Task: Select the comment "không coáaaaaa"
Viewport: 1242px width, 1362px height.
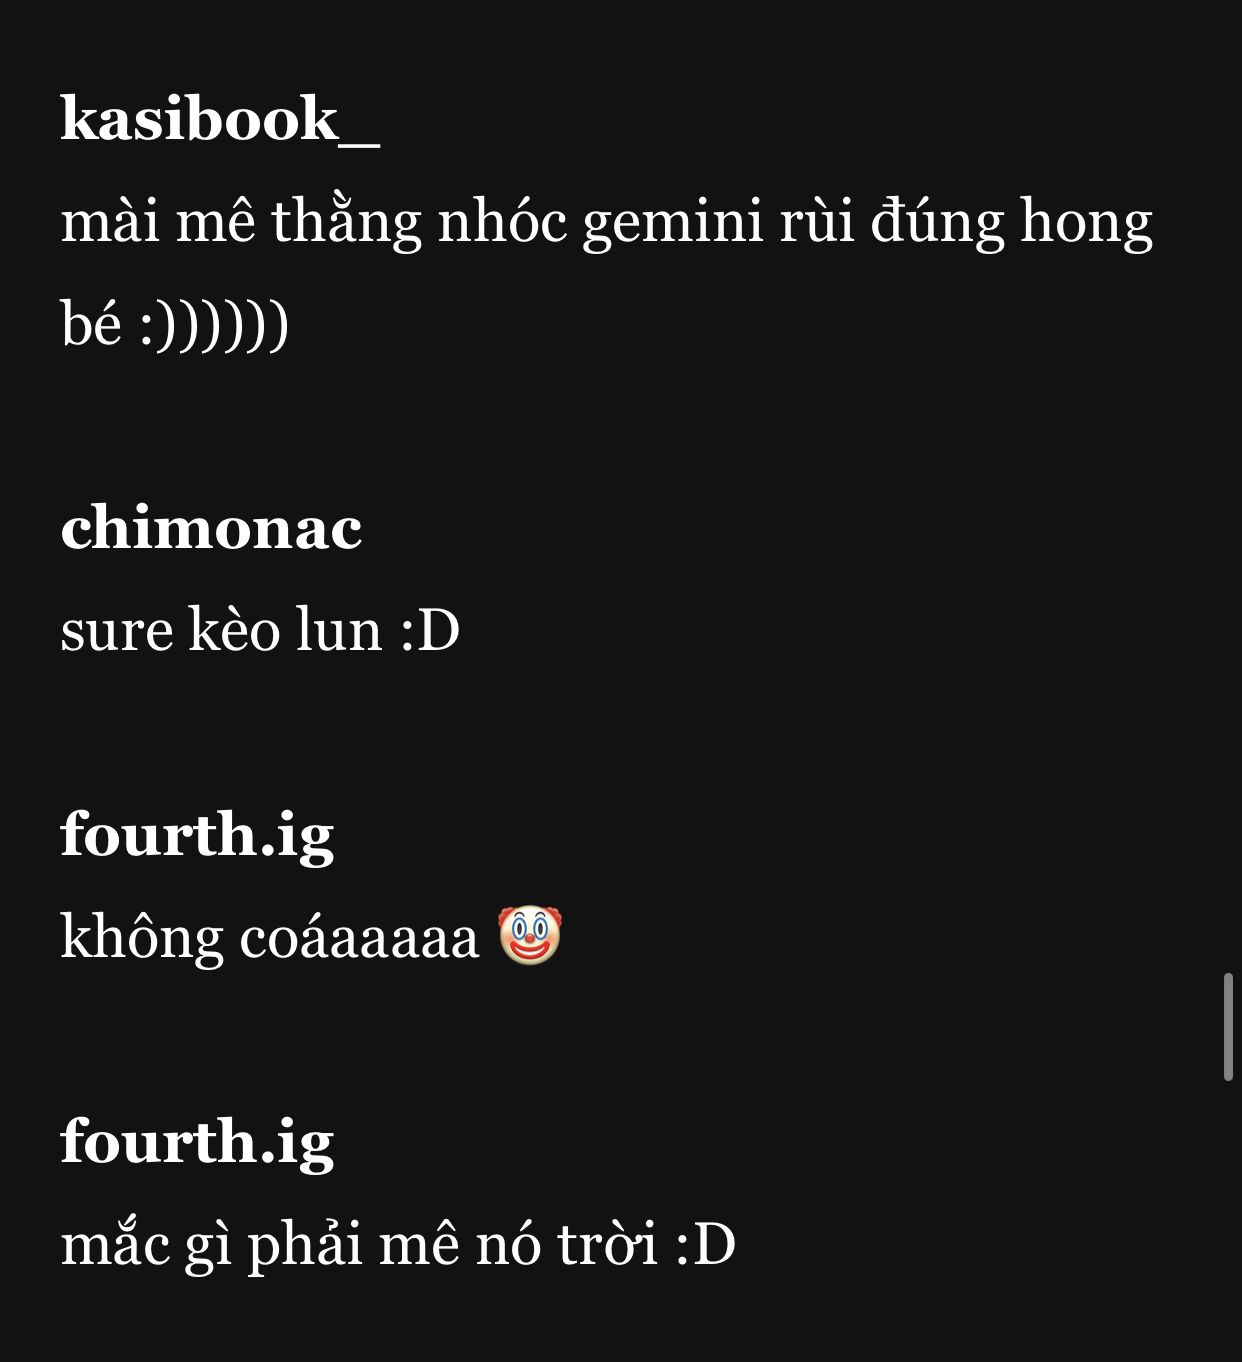Action: point(270,938)
